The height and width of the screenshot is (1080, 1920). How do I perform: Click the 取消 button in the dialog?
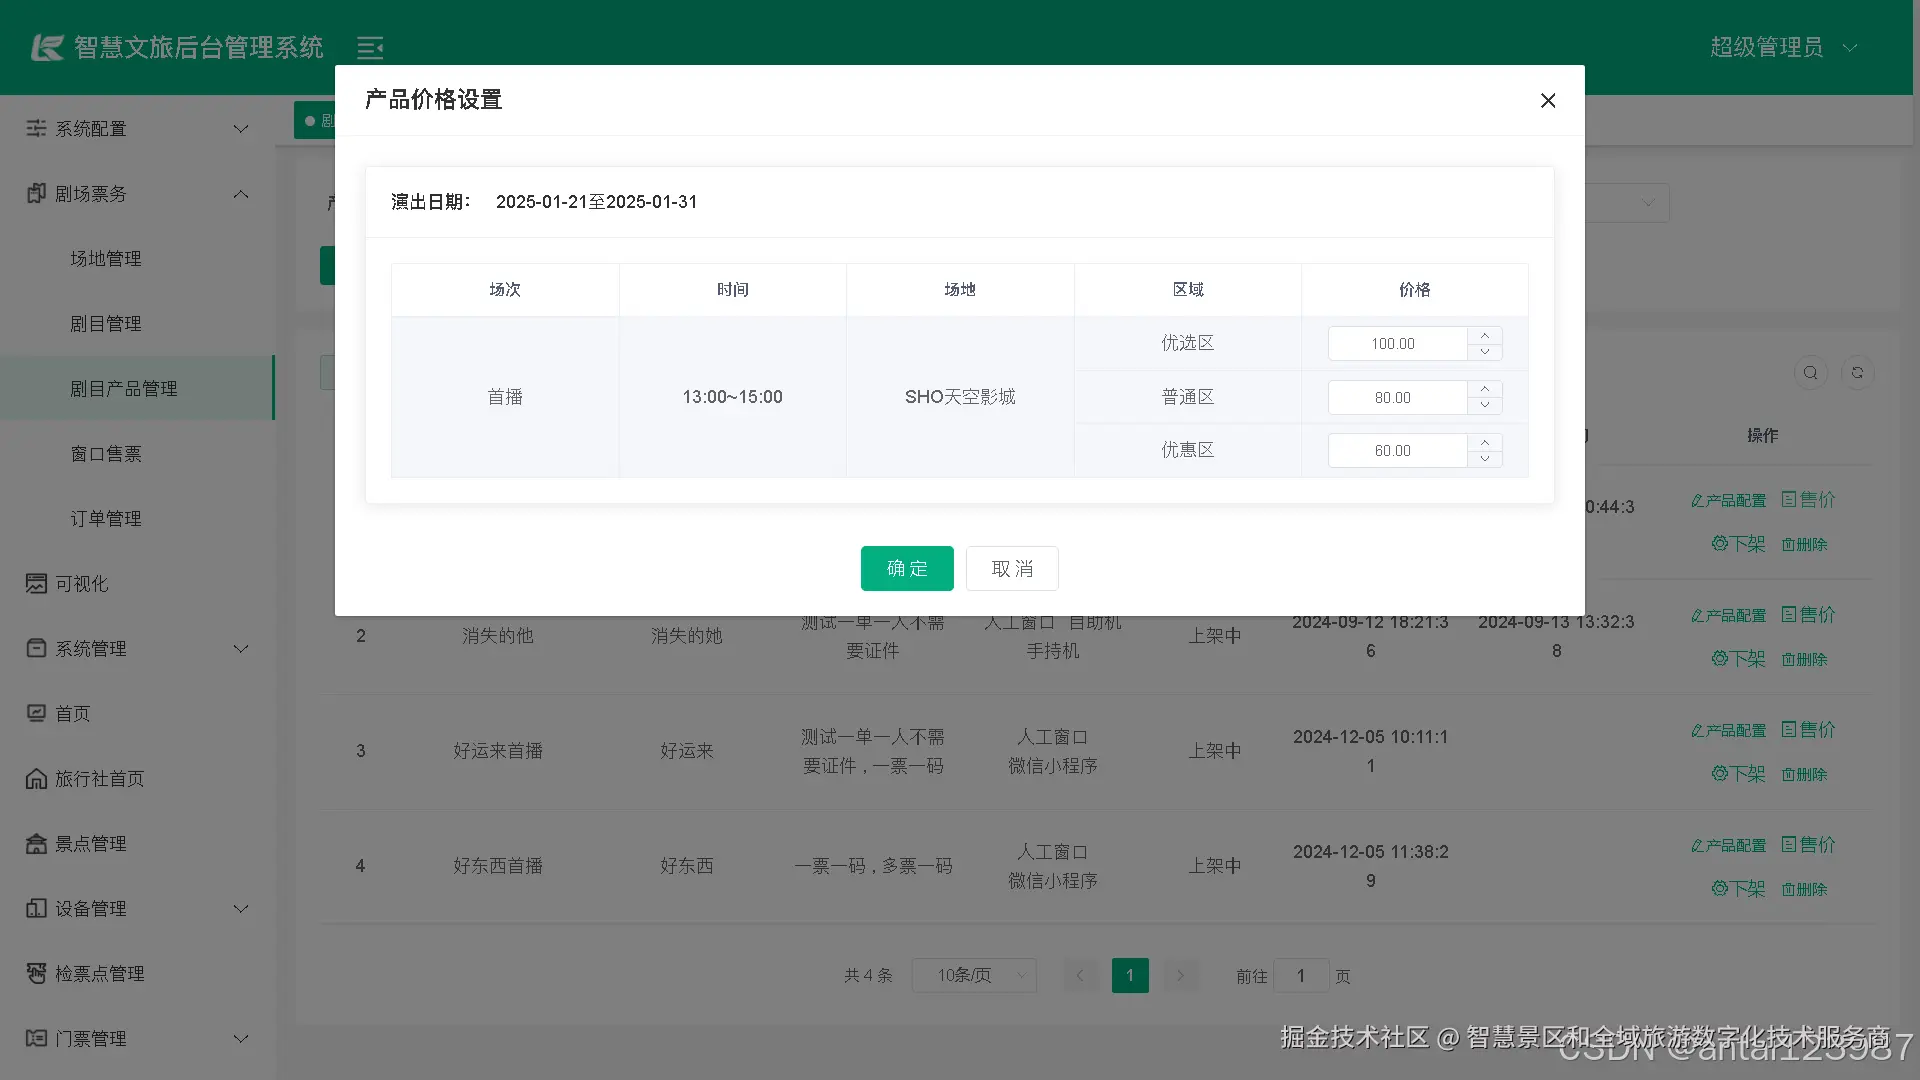(1012, 569)
